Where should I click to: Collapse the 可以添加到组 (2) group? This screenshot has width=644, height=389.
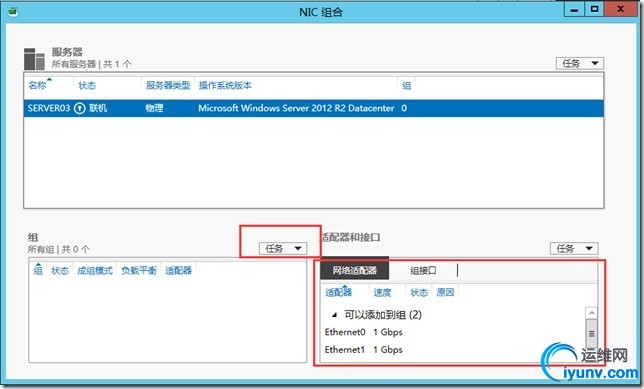(334, 315)
